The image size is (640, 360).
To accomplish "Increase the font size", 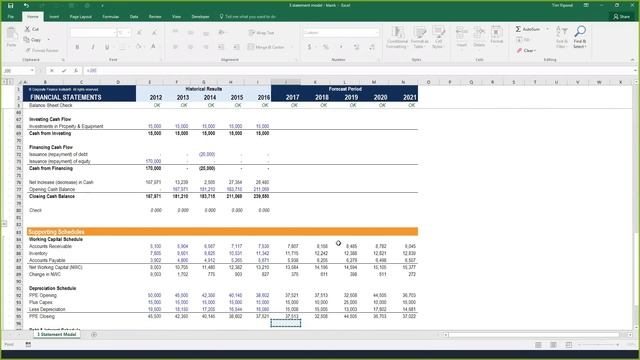I will coord(139,32).
